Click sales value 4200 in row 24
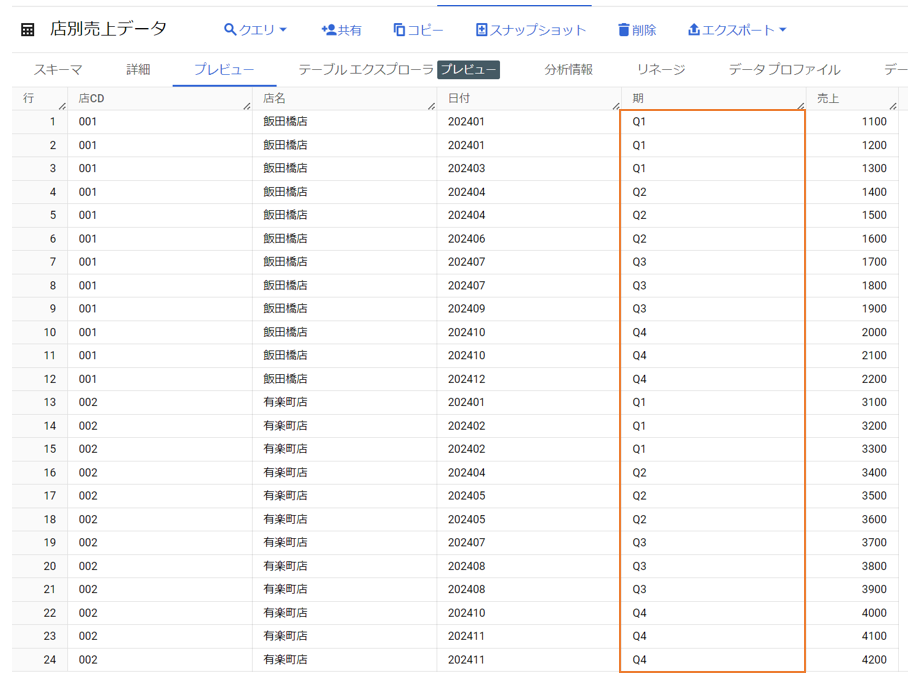This screenshot has height=681, width=914. 874,659
